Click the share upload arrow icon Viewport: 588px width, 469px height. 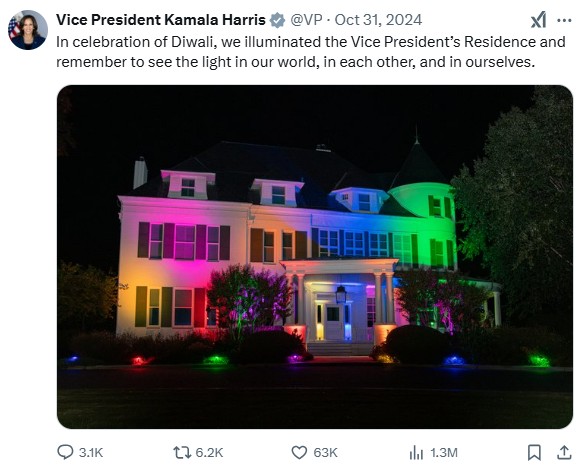tap(564, 453)
